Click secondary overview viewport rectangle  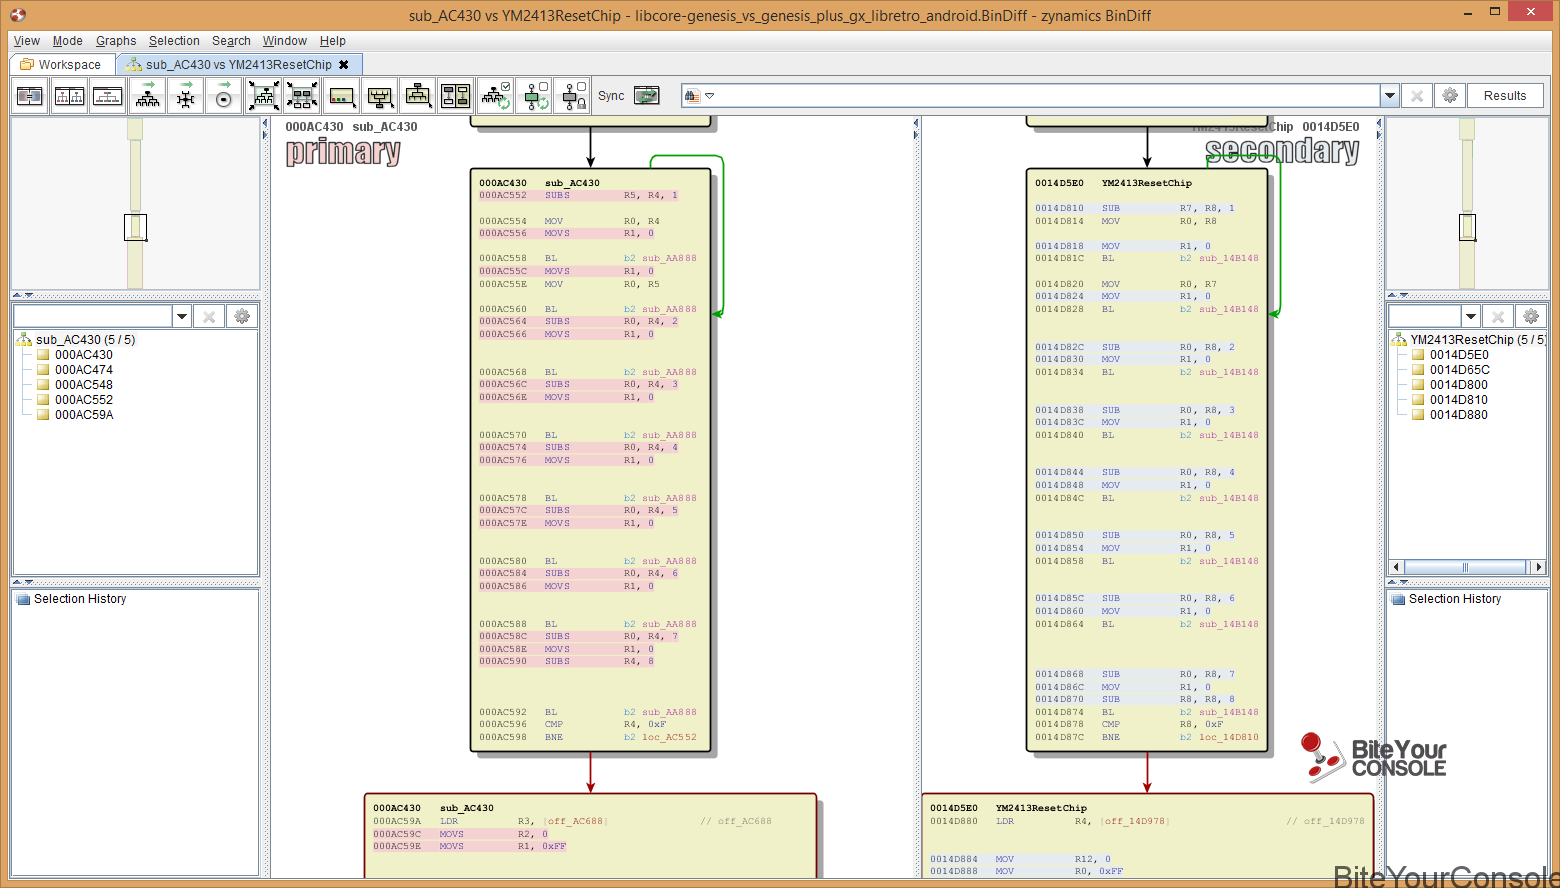(1467, 227)
